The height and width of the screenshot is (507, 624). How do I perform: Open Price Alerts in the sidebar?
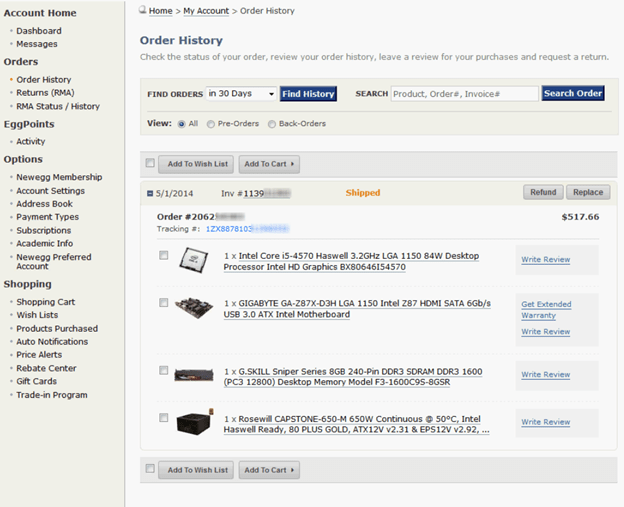39,355
